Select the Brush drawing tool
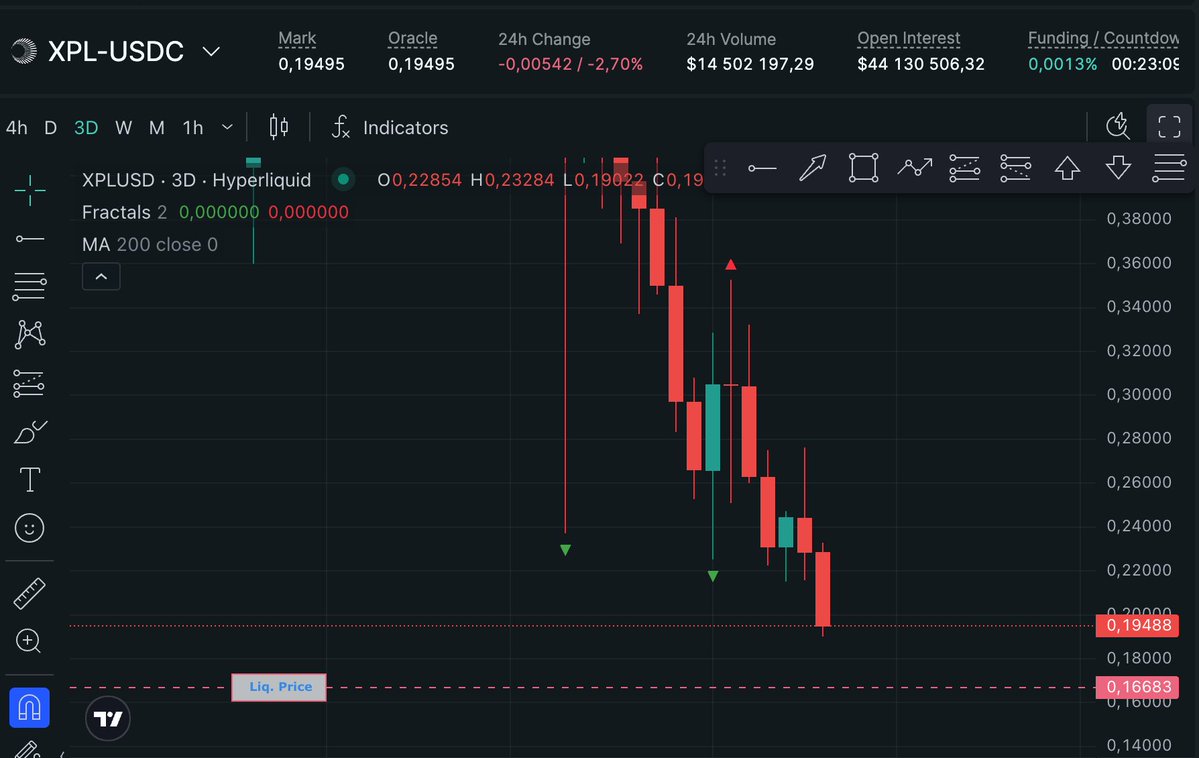 click(29, 431)
